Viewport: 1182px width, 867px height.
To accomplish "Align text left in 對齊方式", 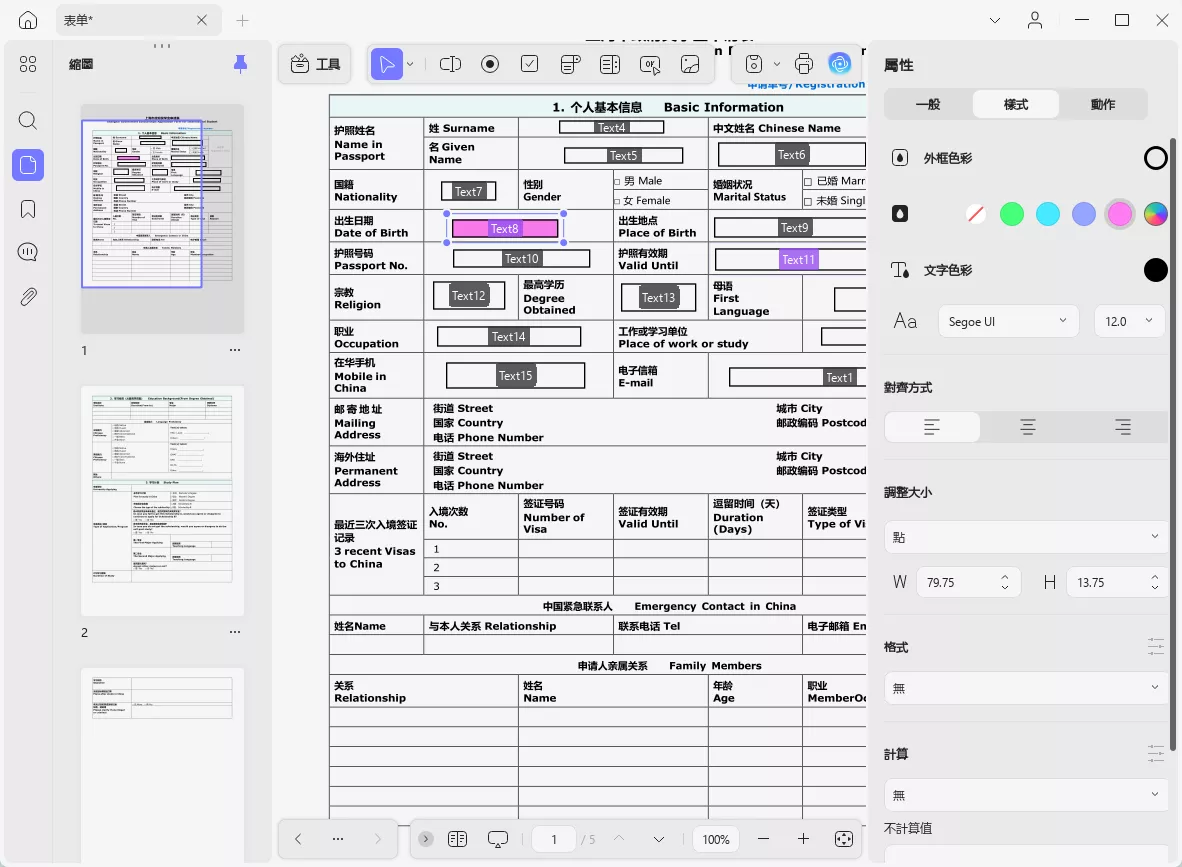I will [932, 427].
